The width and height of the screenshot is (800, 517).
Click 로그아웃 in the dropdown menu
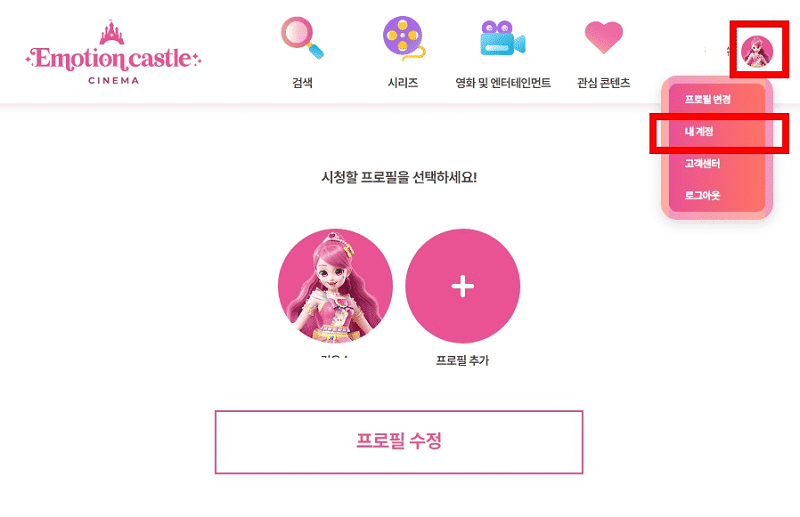click(702, 195)
